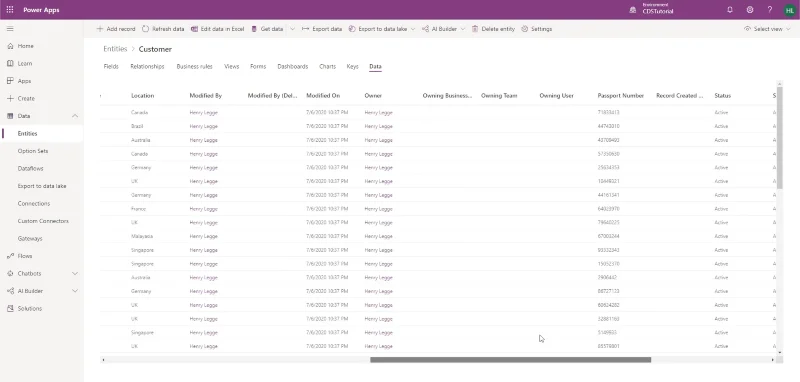Click the Modified On column header

point(323,95)
